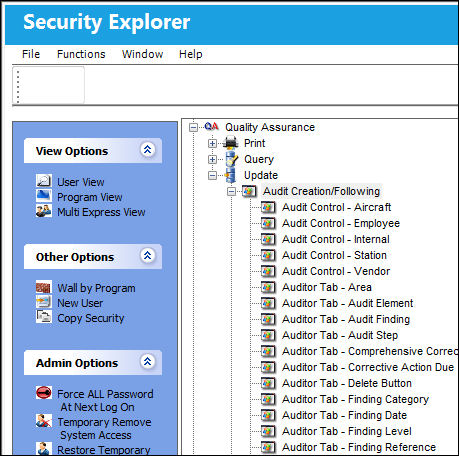Select Audit Control - Employee row

341,223
